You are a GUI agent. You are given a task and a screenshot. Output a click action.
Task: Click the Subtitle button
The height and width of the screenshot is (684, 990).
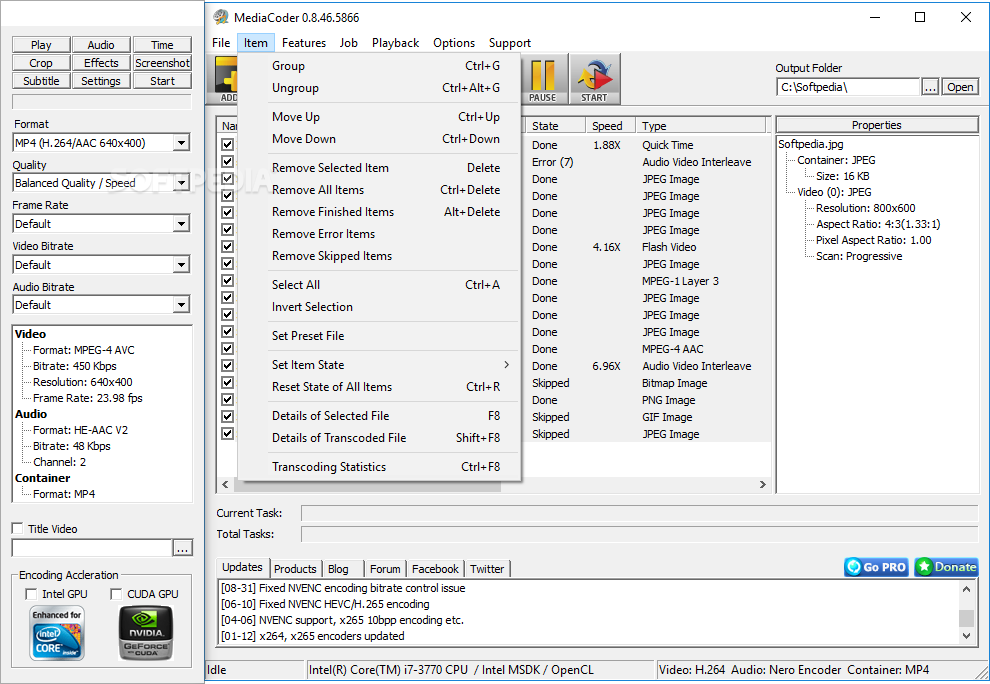coord(41,81)
